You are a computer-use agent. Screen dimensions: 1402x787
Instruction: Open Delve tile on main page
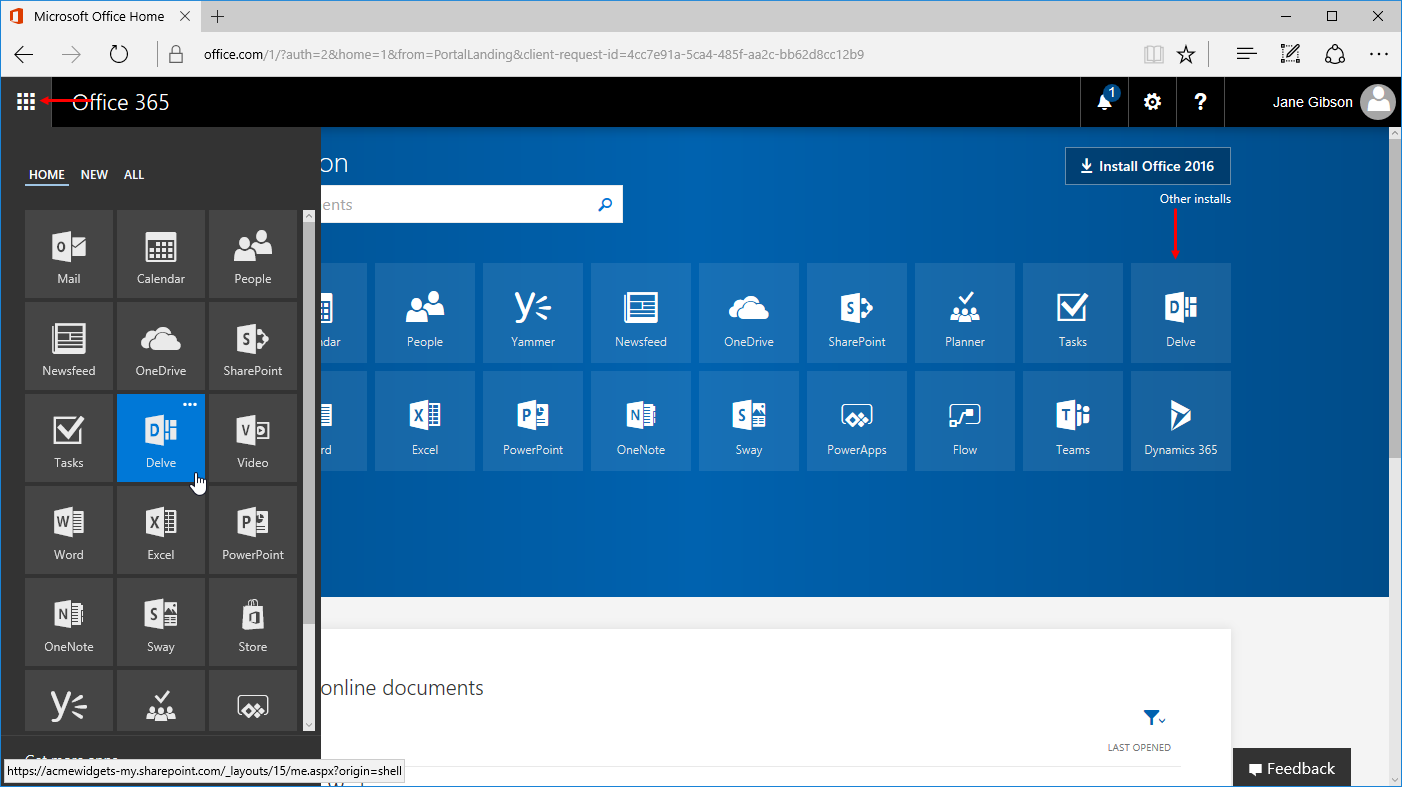1181,313
